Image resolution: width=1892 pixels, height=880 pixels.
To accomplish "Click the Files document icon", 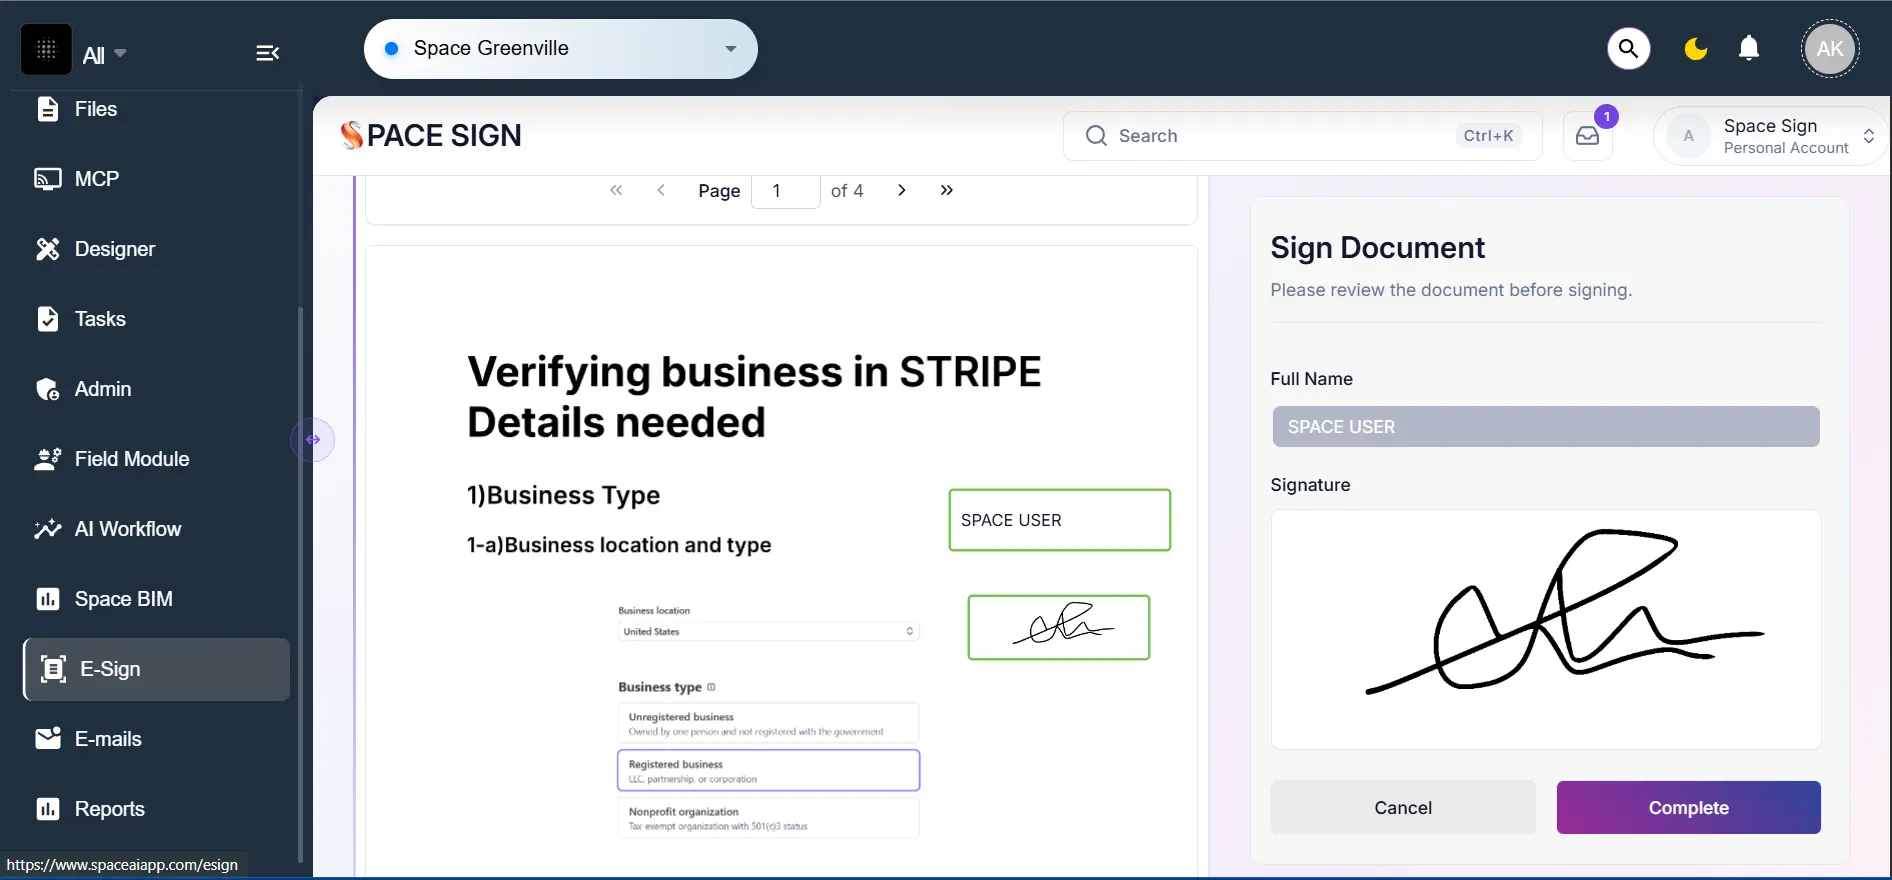I will pos(47,109).
